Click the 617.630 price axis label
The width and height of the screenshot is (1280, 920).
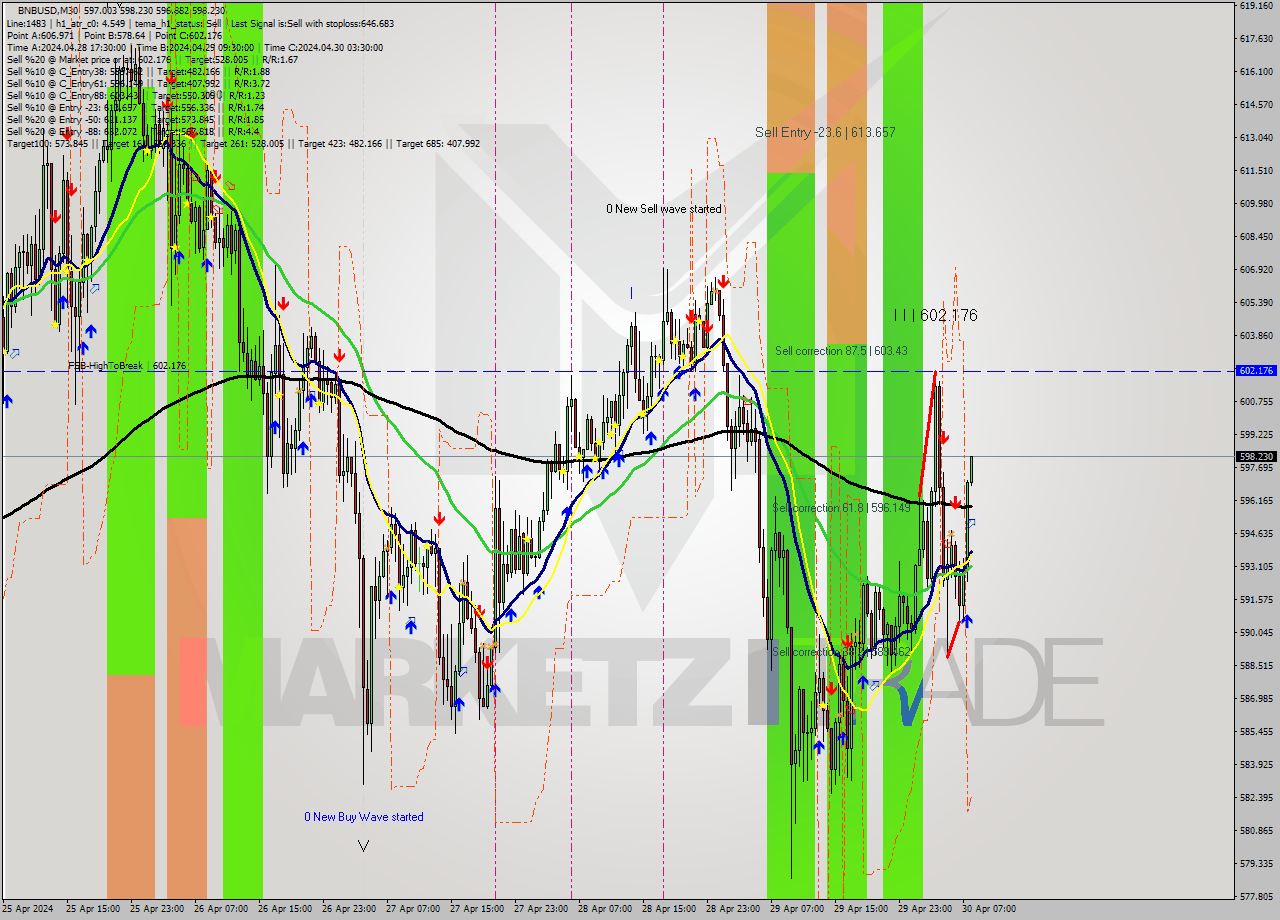pyautogui.click(x=1256, y=38)
